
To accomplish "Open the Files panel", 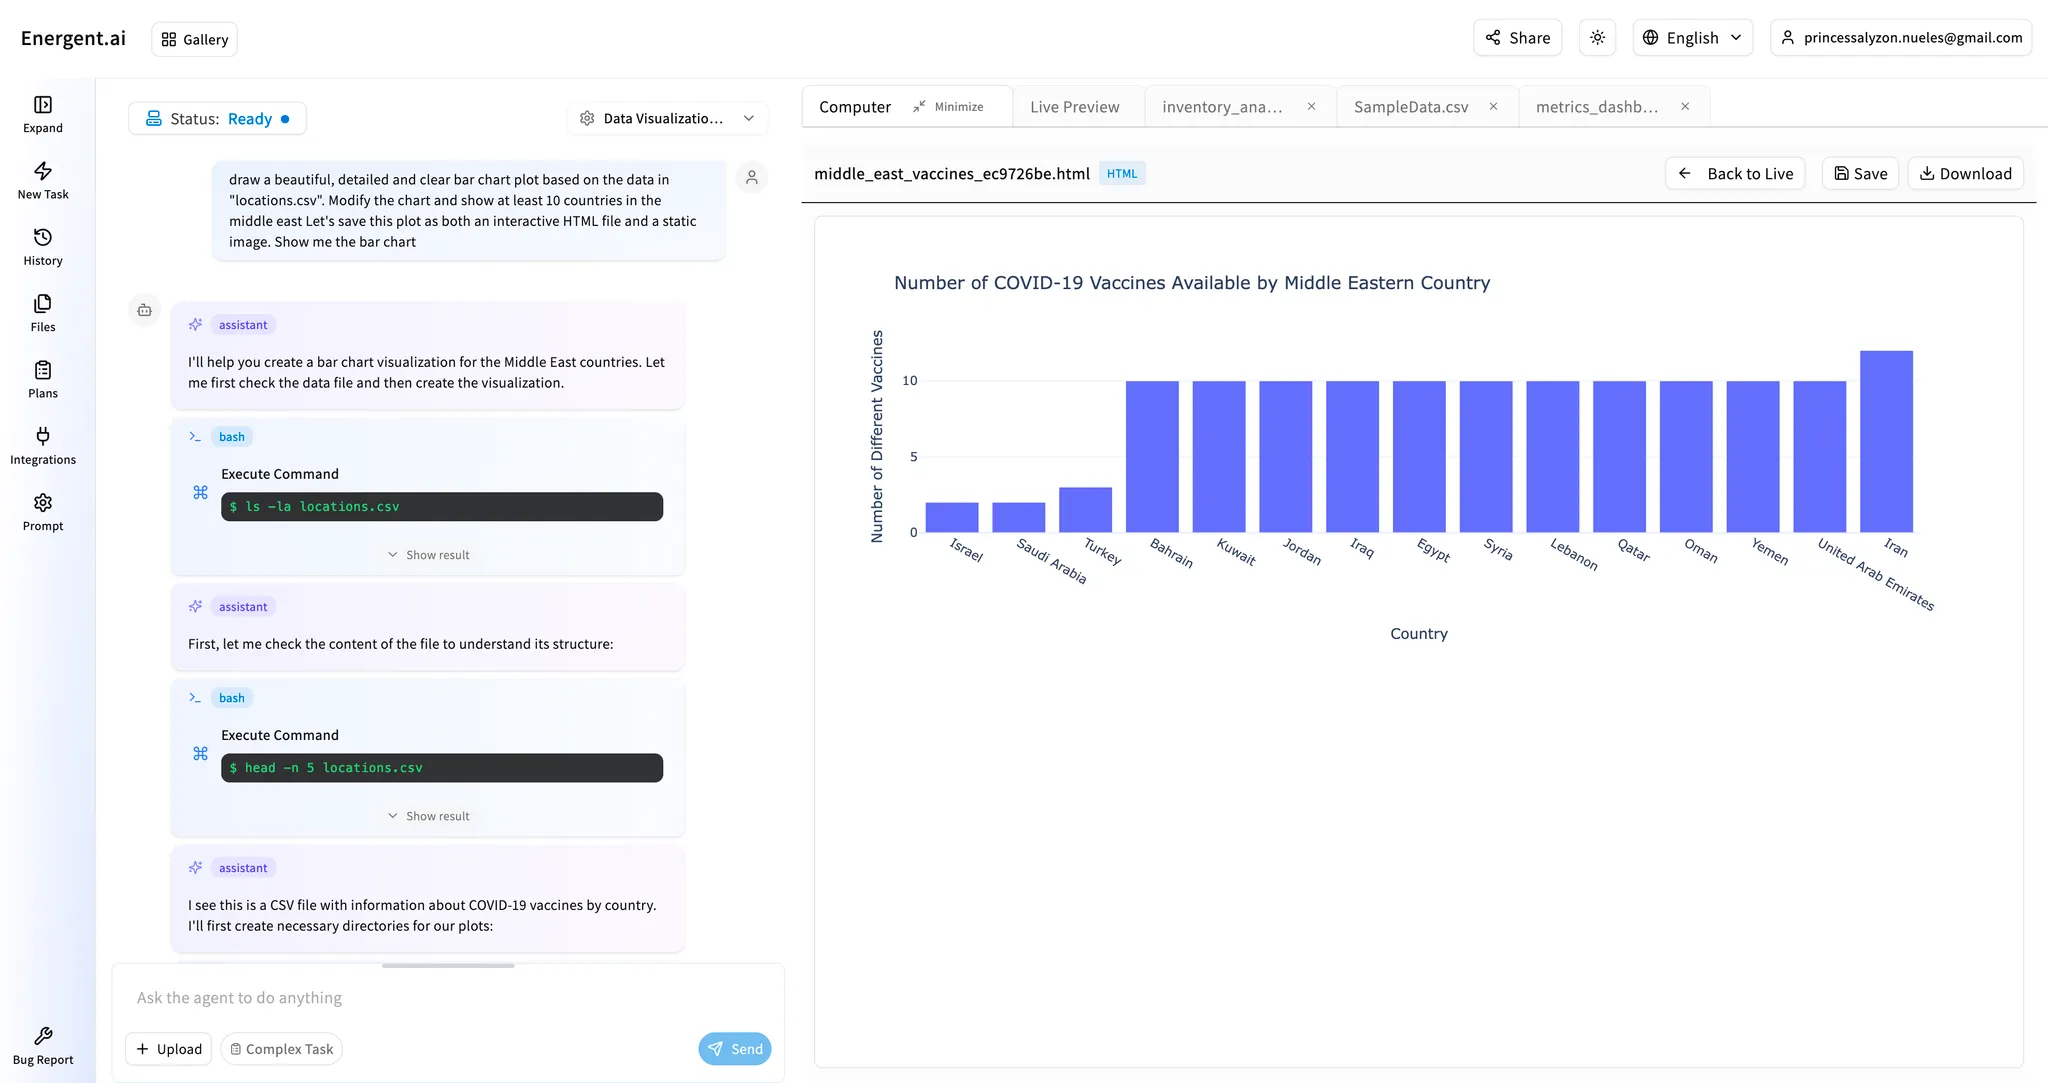I will [x=42, y=312].
